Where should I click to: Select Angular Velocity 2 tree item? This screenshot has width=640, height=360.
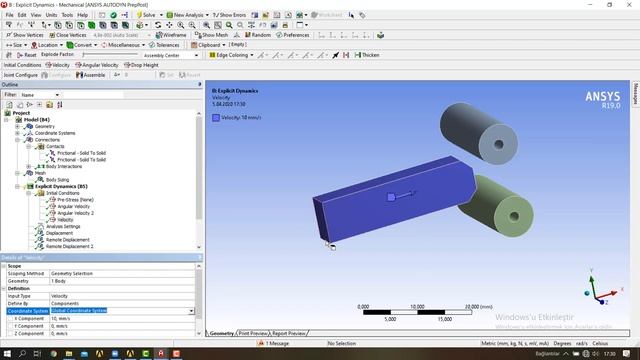[x=75, y=213]
